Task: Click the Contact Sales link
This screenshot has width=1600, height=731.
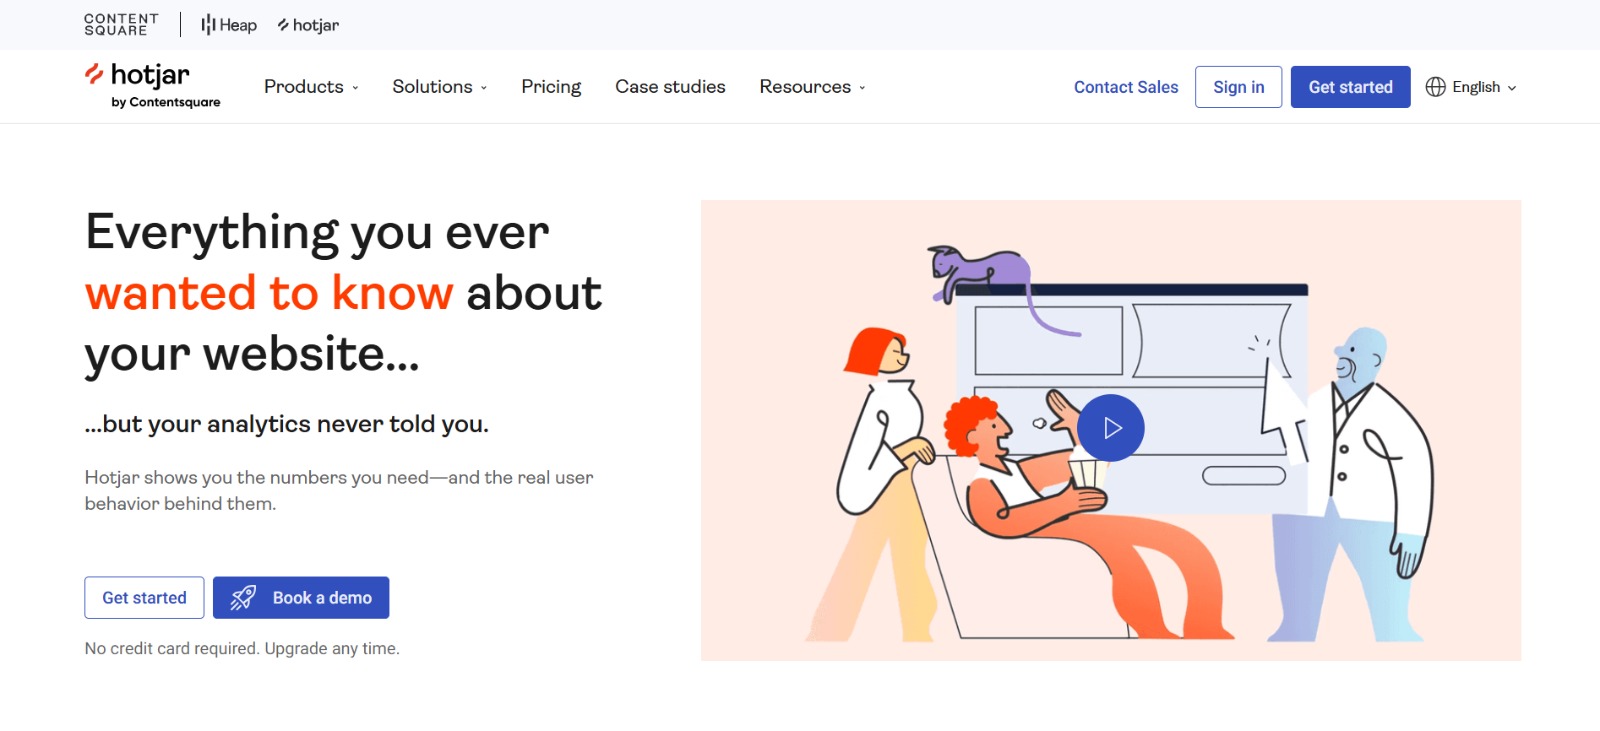Action: pyautogui.click(x=1126, y=87)
